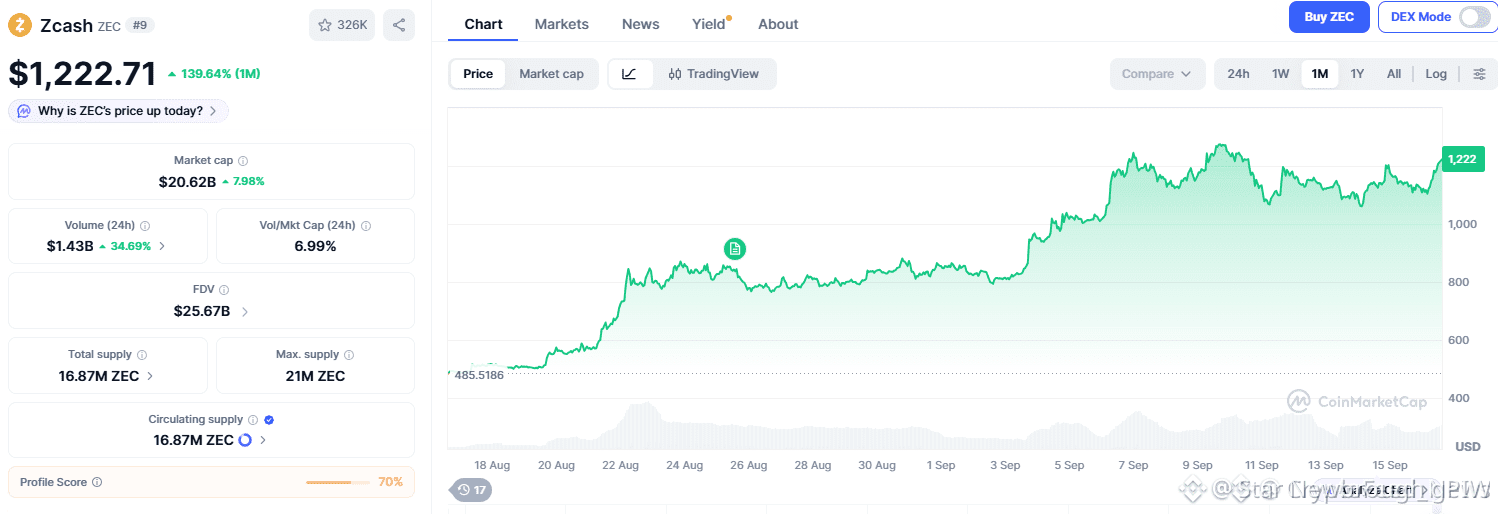
Task: Click the Buy ZEC button
Action: (x=1329, y=17)
